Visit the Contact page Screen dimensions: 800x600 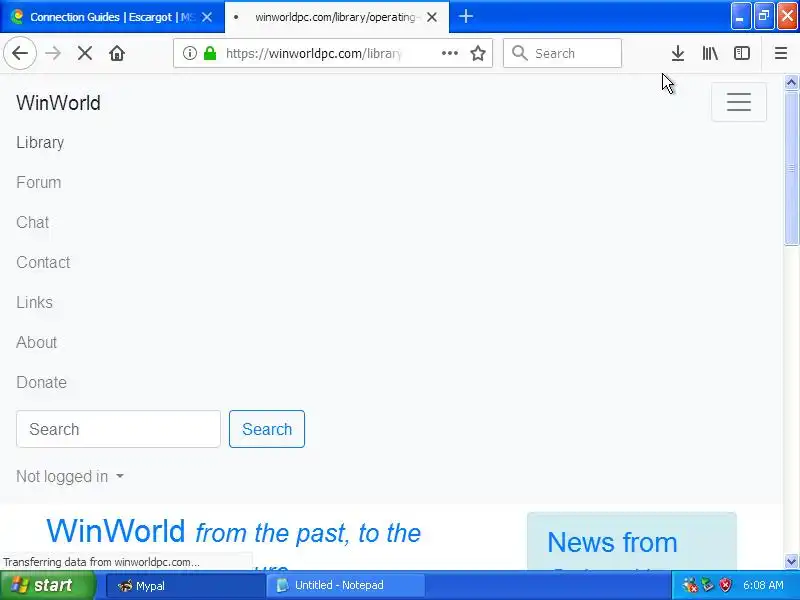(43, 262)
